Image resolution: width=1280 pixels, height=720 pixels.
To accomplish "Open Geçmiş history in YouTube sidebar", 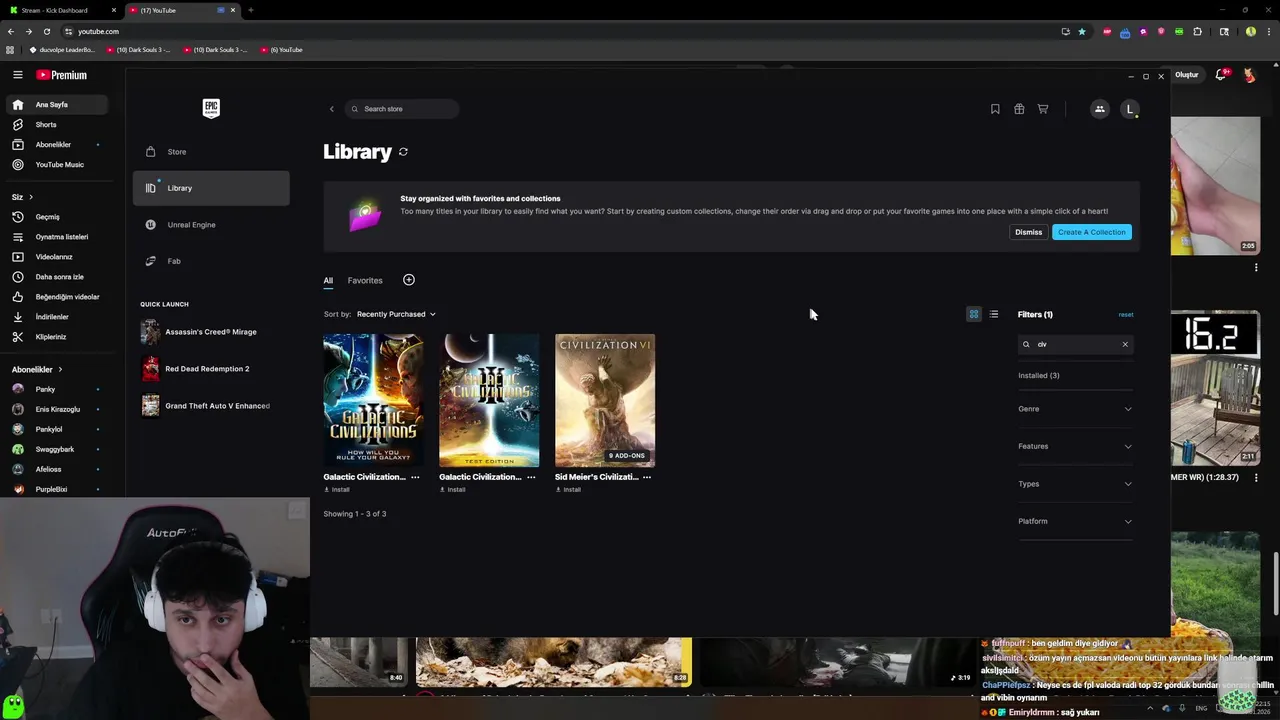I will click(57, 217).
